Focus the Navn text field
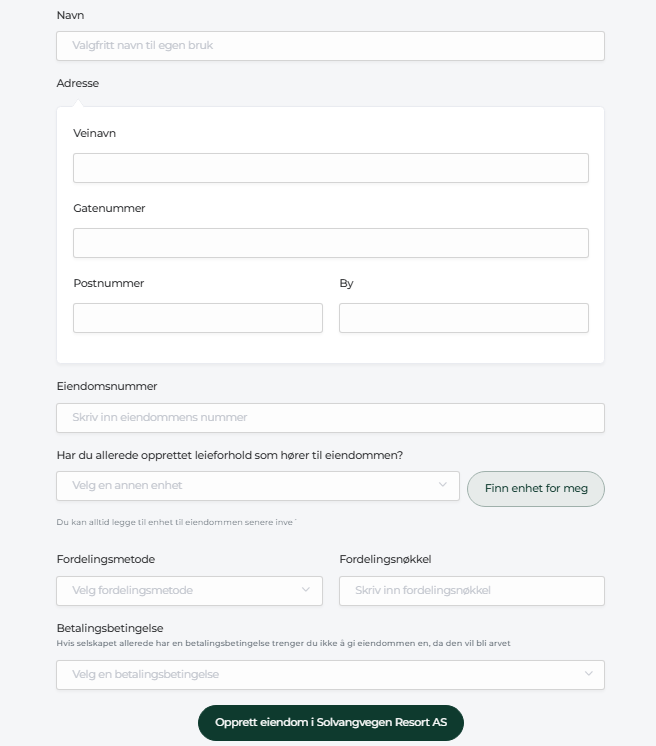This screenshot has width=656, height=746. coord(330,46)
